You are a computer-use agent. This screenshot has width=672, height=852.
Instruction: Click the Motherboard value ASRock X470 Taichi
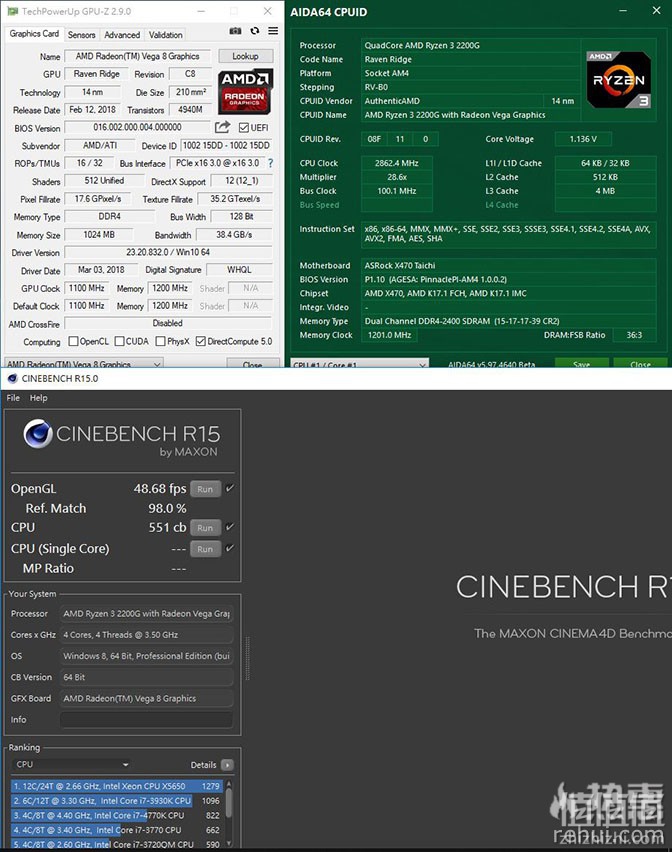400,266
